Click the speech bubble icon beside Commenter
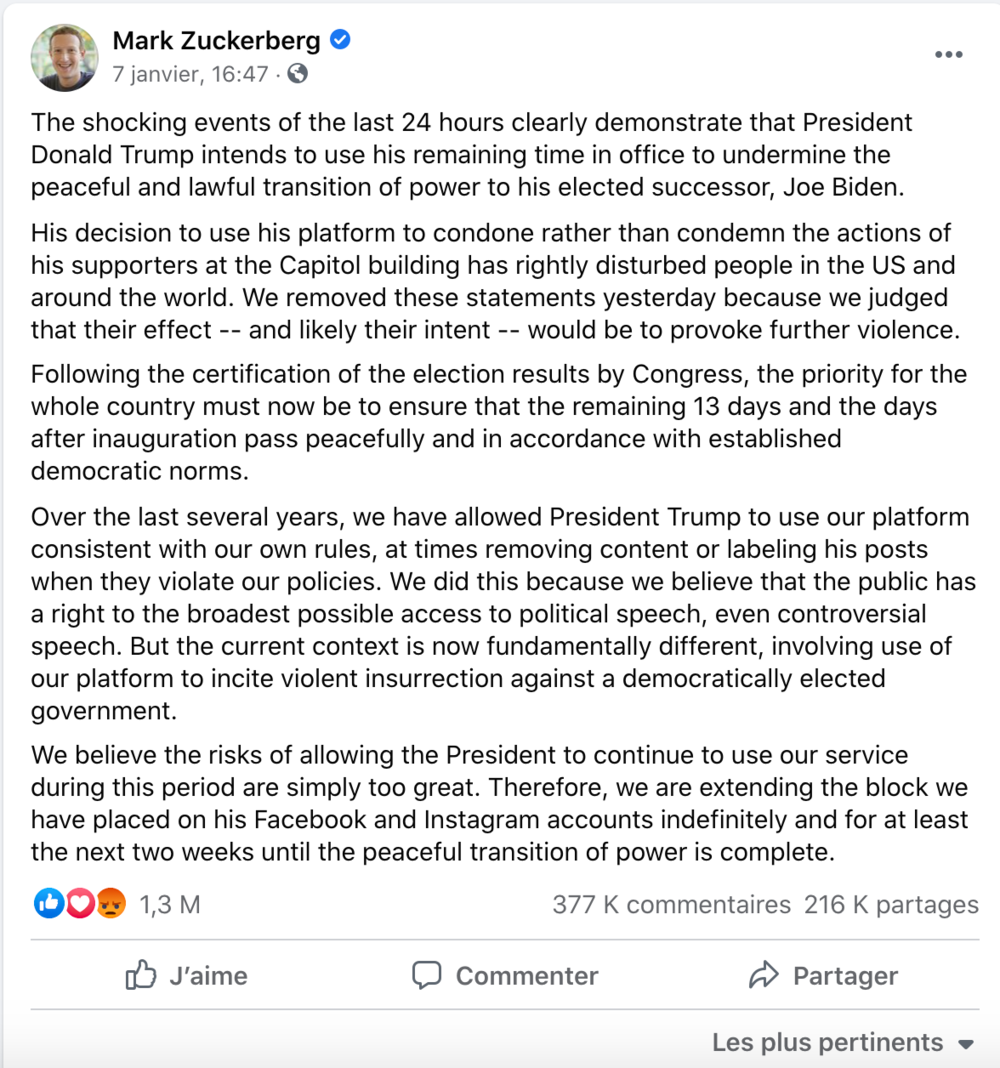 (427, 976)
